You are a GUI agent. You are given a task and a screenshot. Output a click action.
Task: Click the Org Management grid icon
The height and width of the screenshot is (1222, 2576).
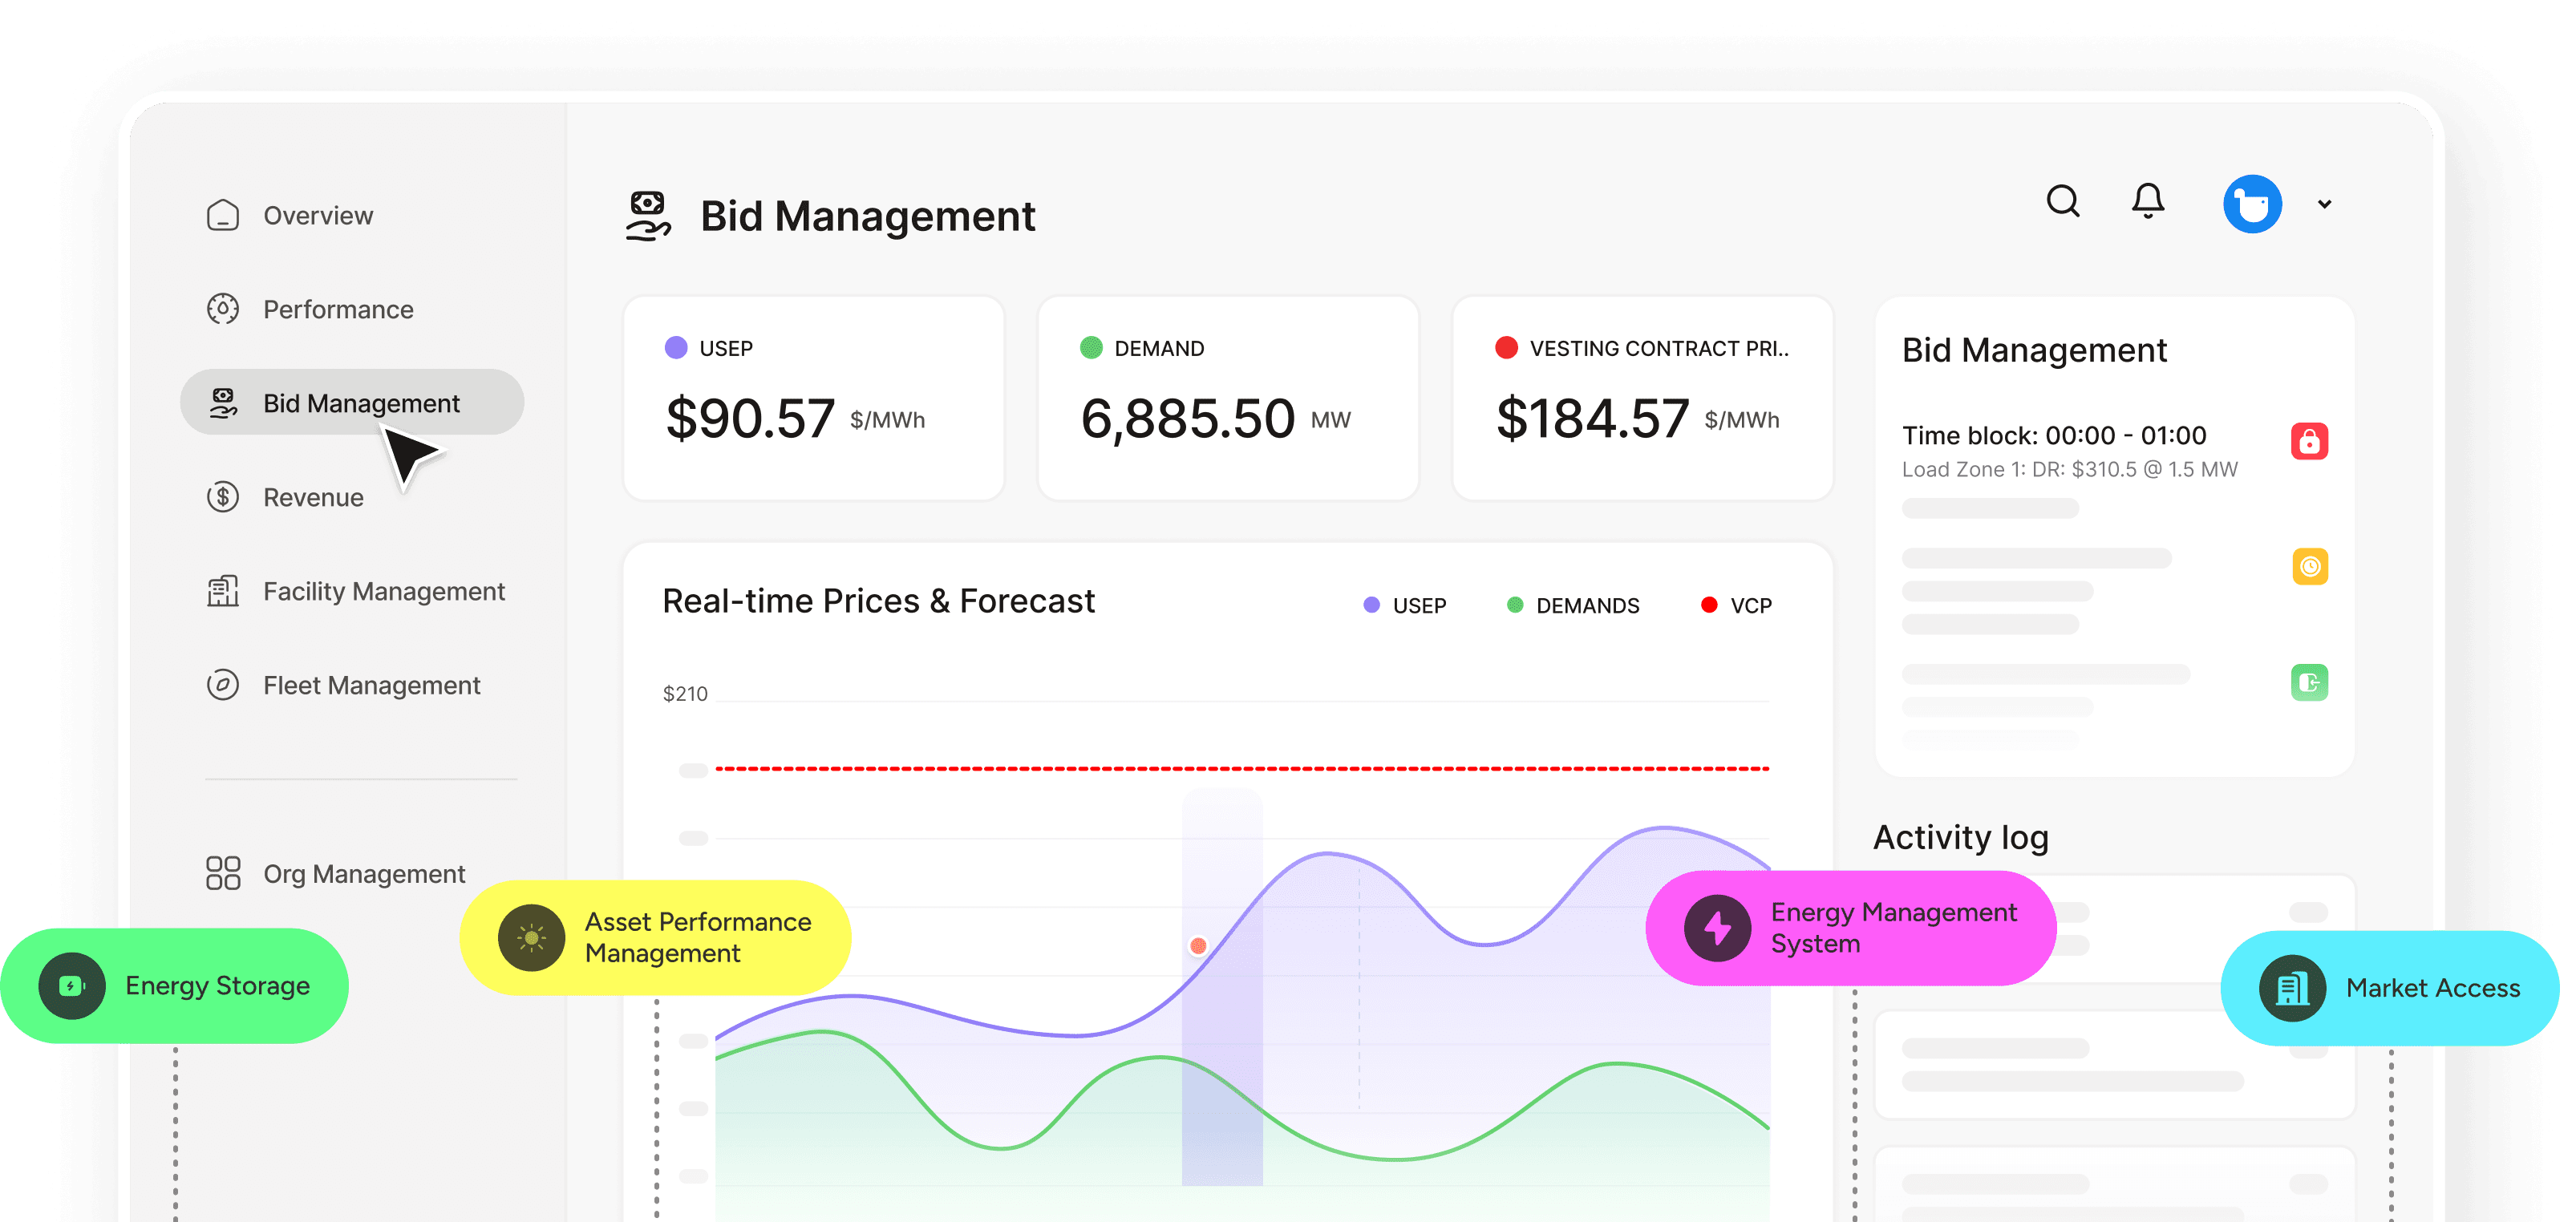click(x=222, y=873)
